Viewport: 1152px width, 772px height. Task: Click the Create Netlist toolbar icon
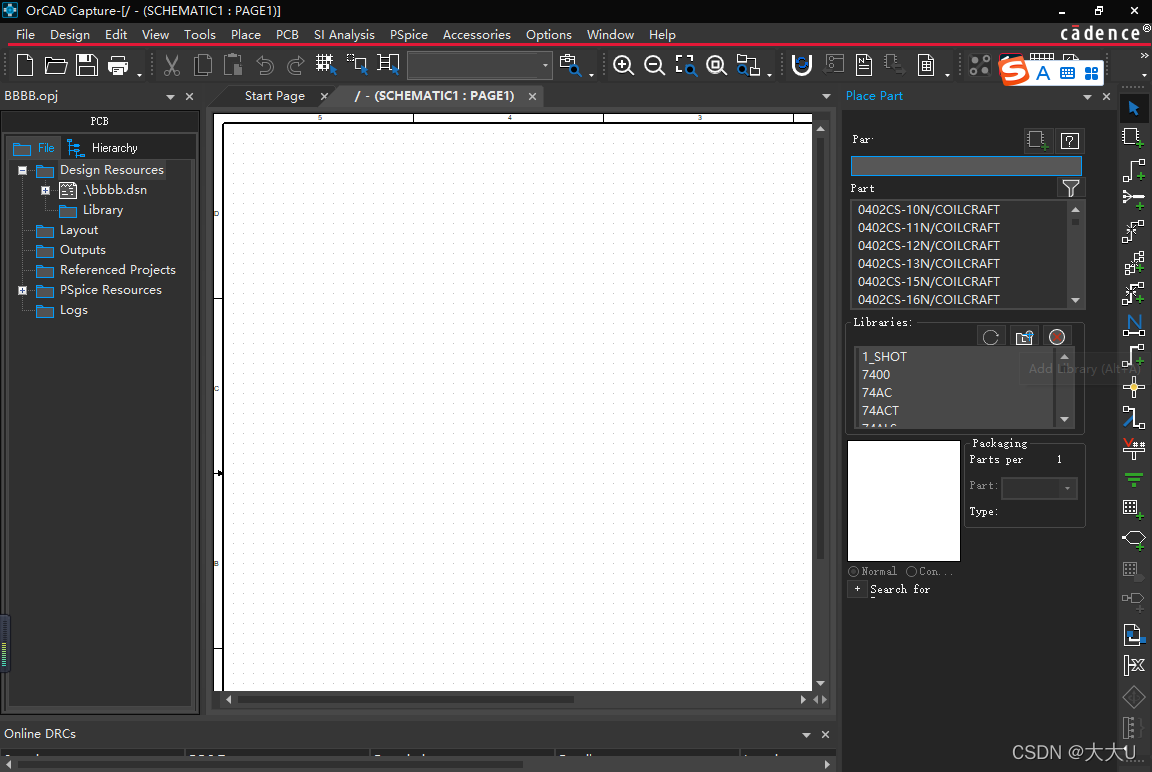click(x=864, y=65)
